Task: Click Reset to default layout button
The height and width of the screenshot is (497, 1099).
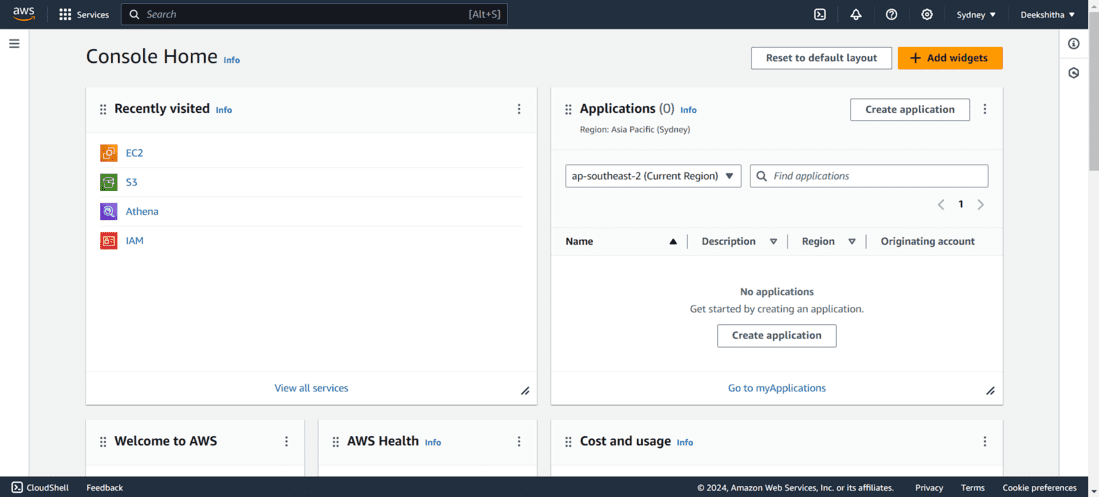Action: tap(821, 58)
